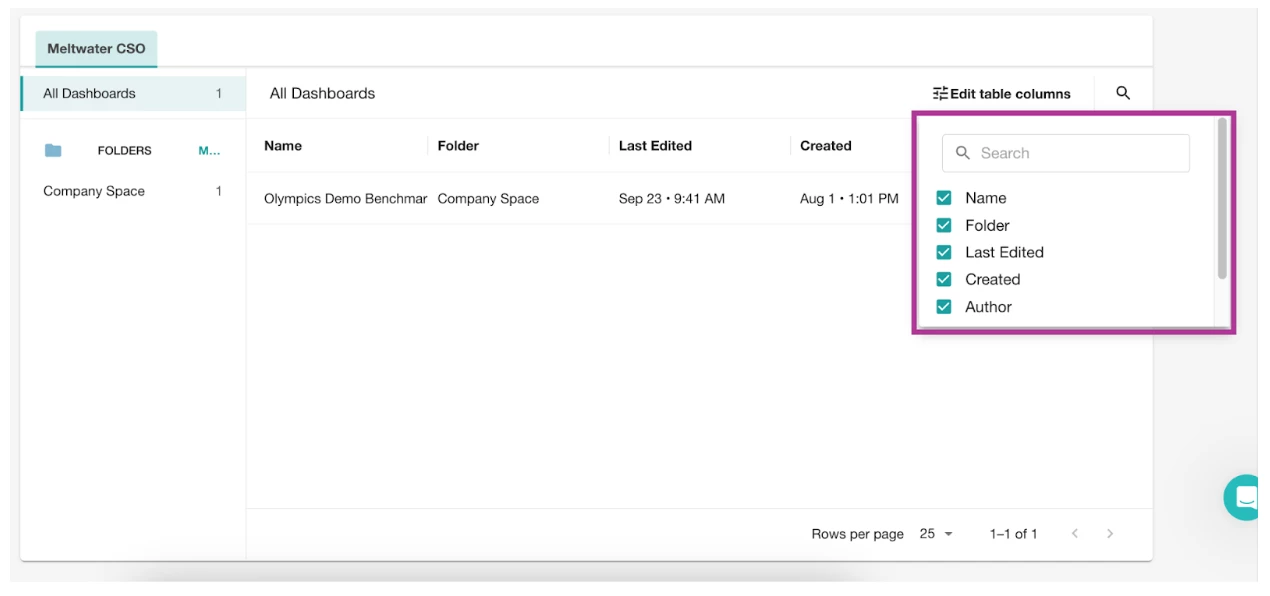Click the Edit table columns button
This screenshot has height=596, width=1270.
click(x=1001, y=94)
